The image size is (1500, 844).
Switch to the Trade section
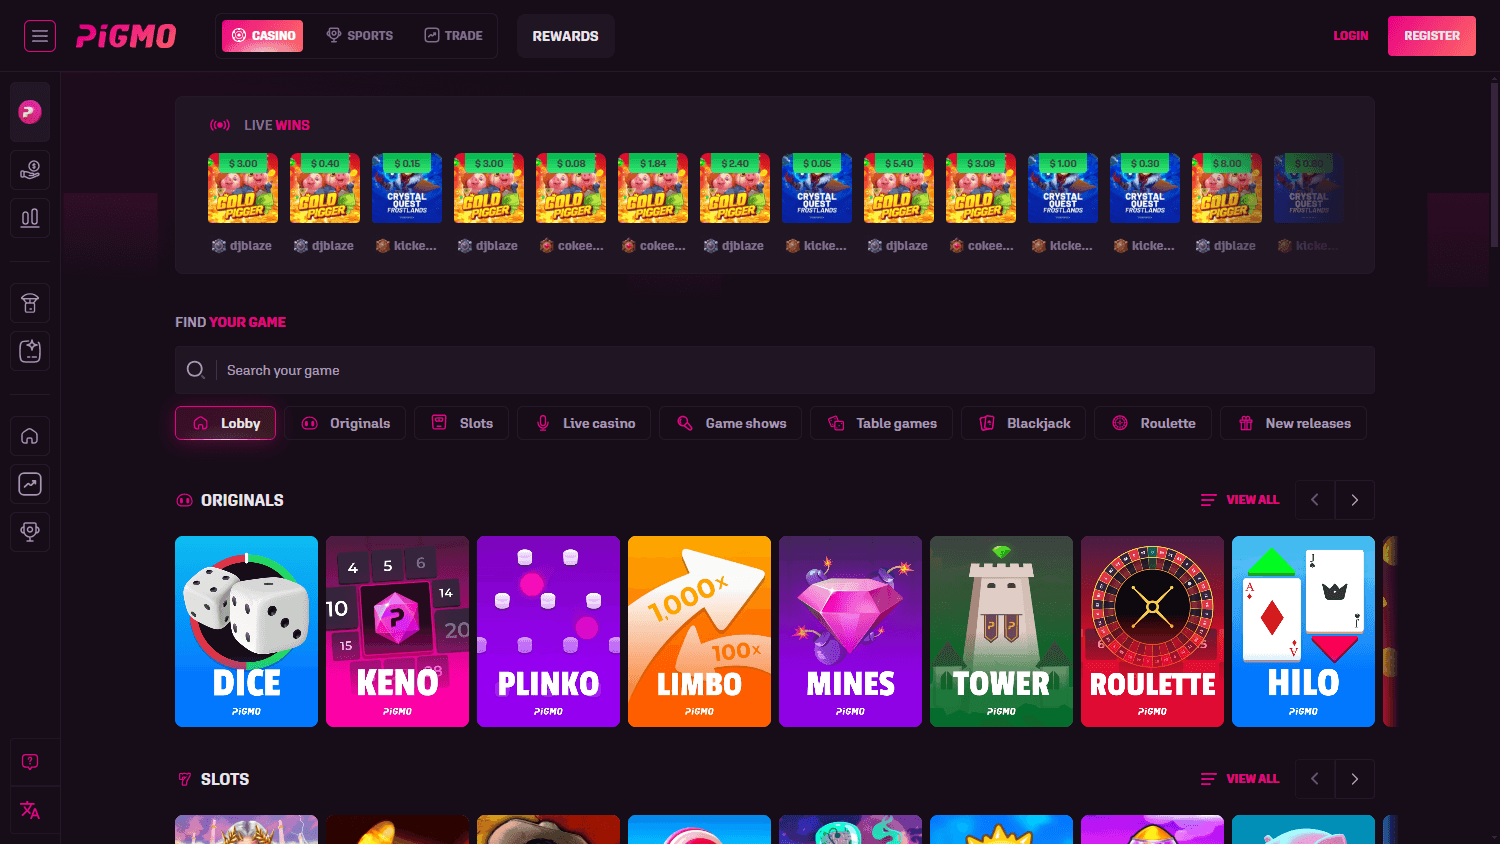pyautogui.click(x=453, y=36)
